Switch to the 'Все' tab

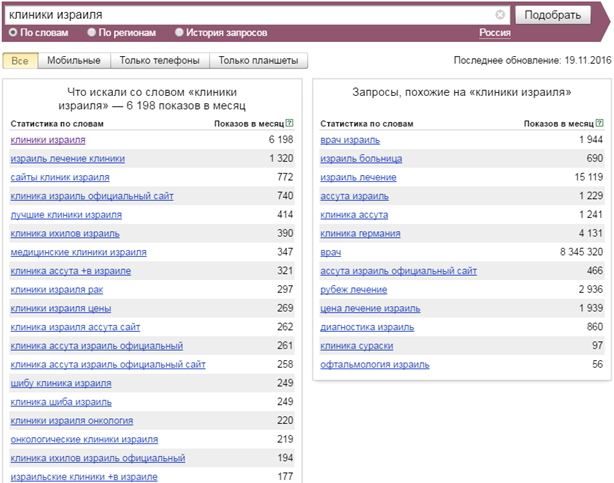pyautogui.click(x=20, y=61)
